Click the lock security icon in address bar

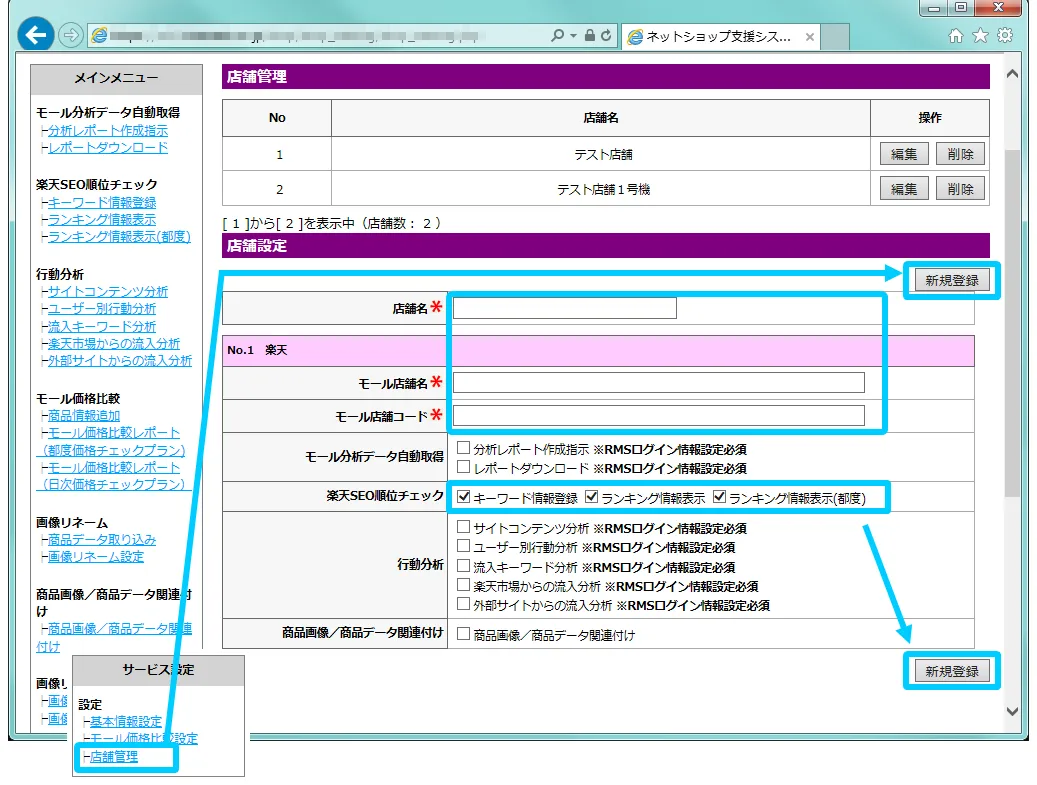click(590, 36)
